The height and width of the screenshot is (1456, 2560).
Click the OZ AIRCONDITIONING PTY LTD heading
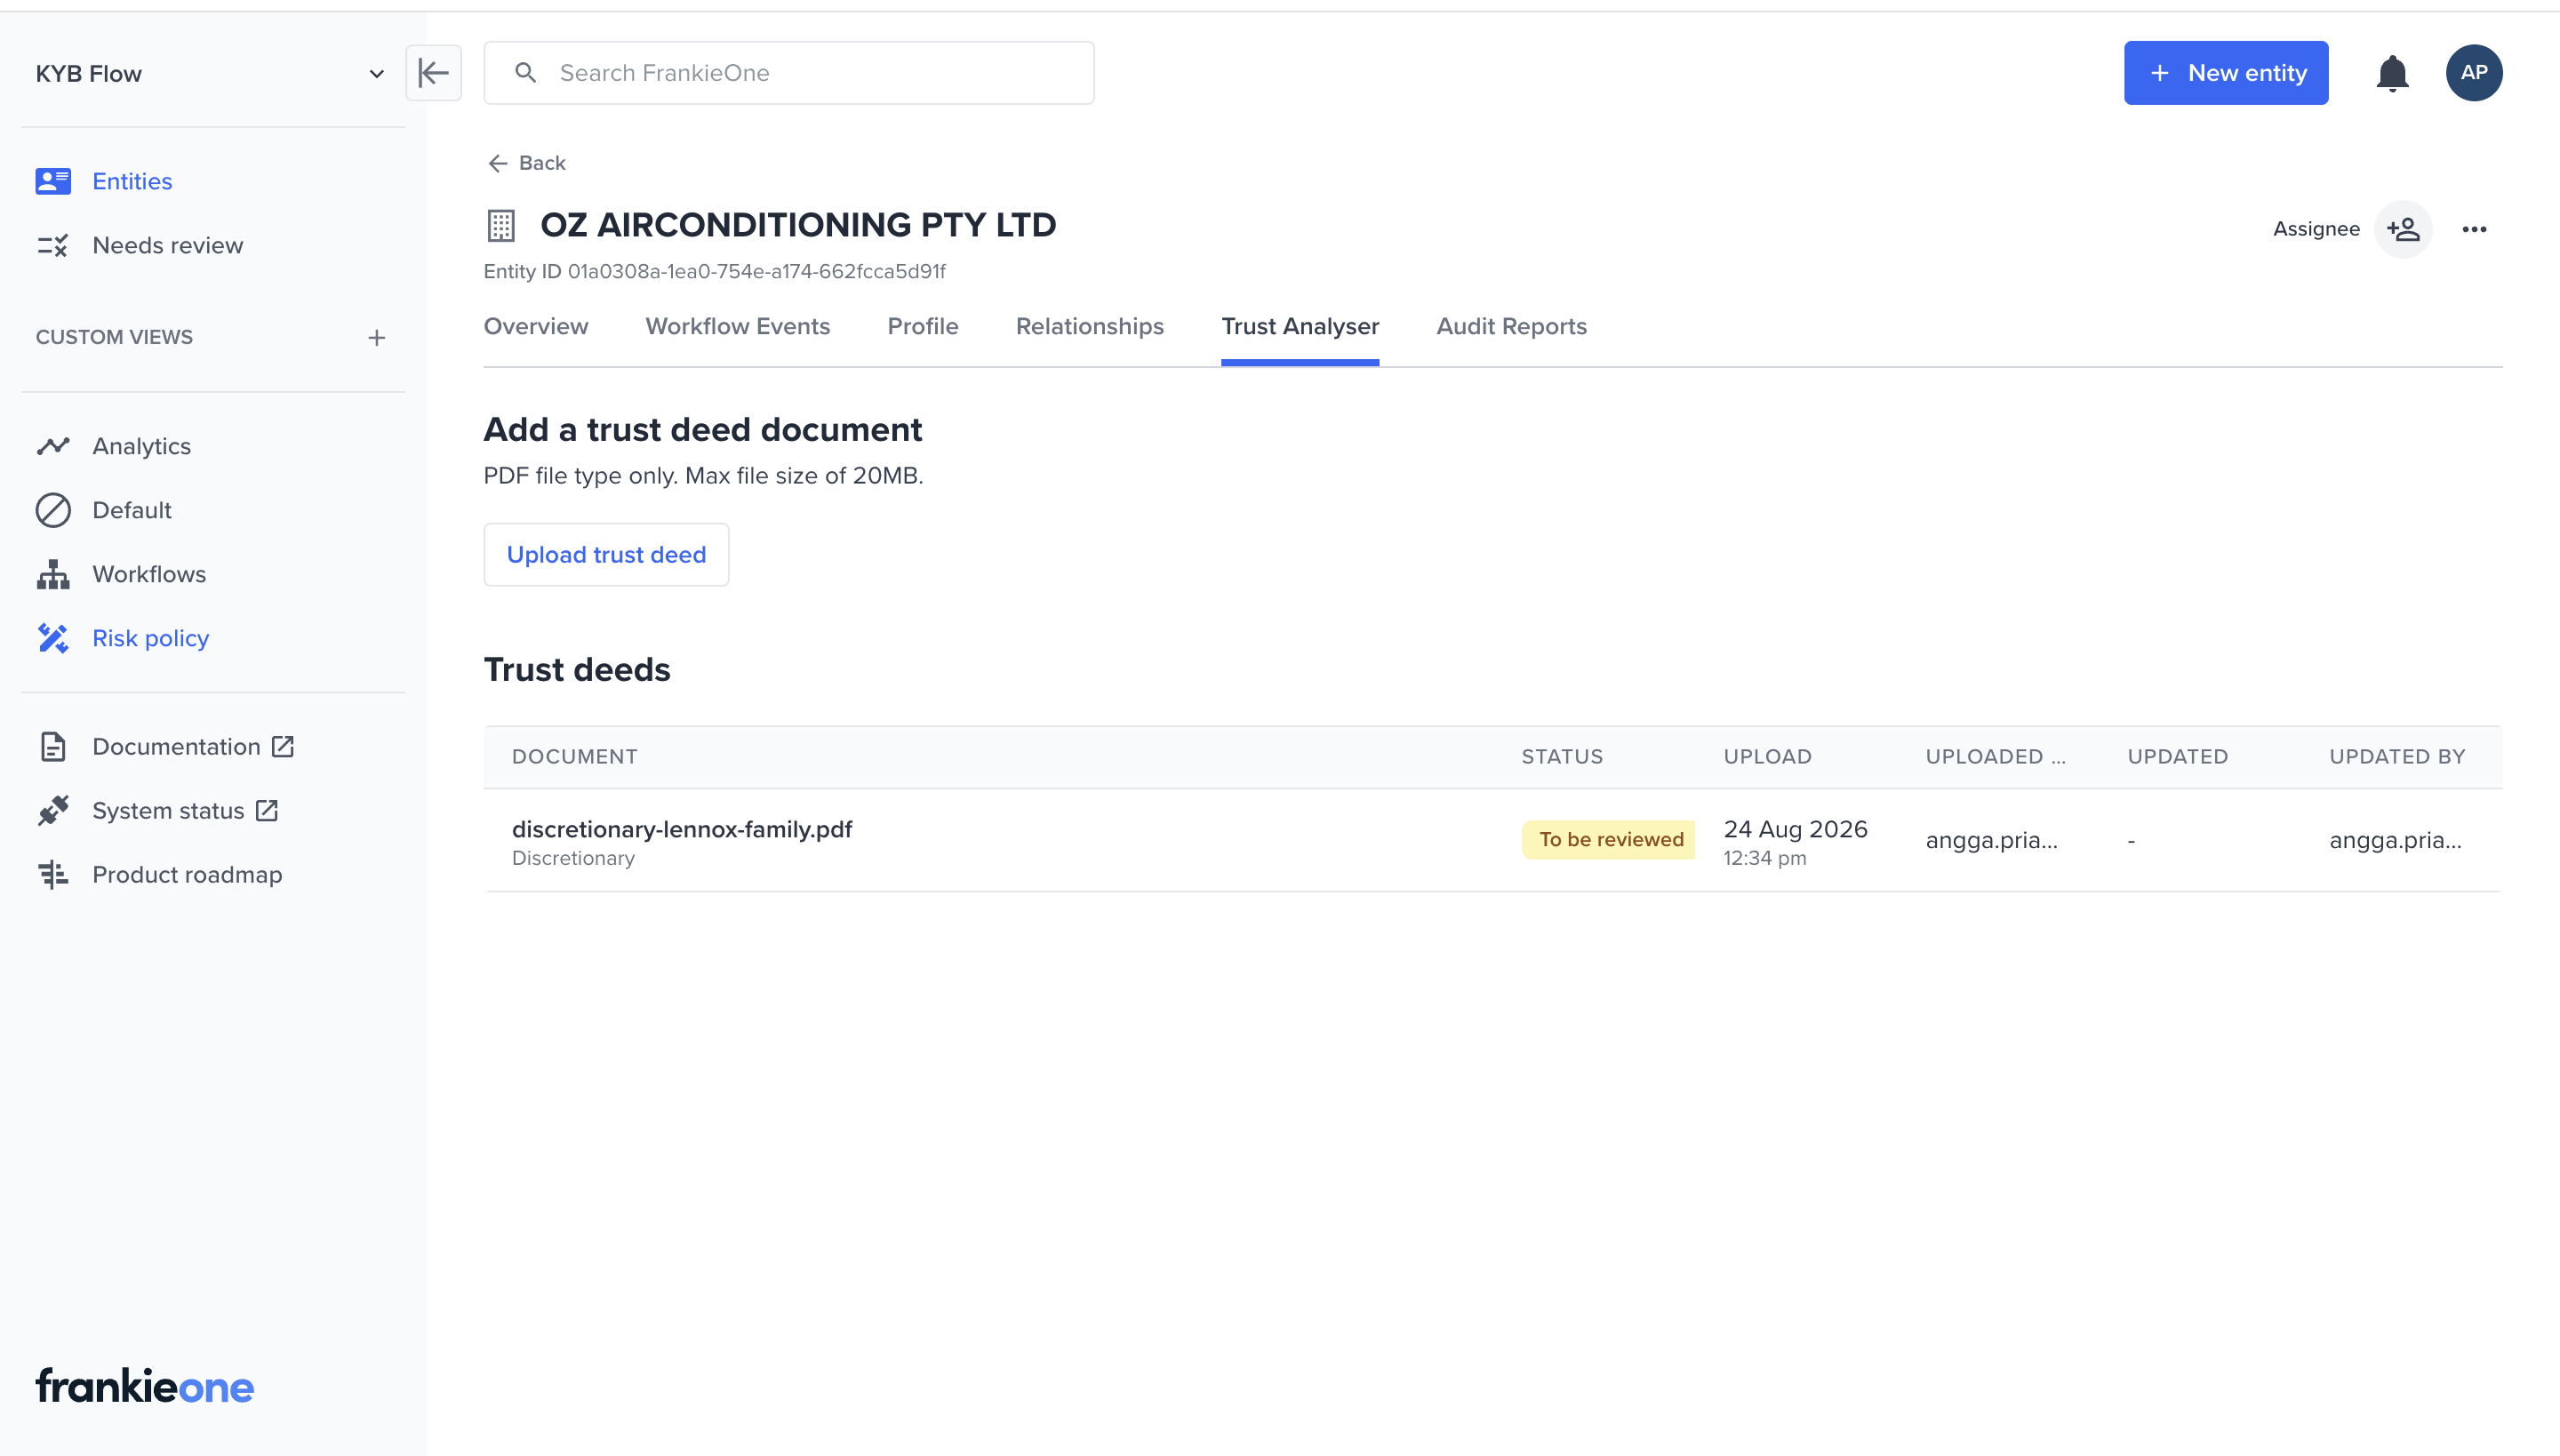[799, 225]
